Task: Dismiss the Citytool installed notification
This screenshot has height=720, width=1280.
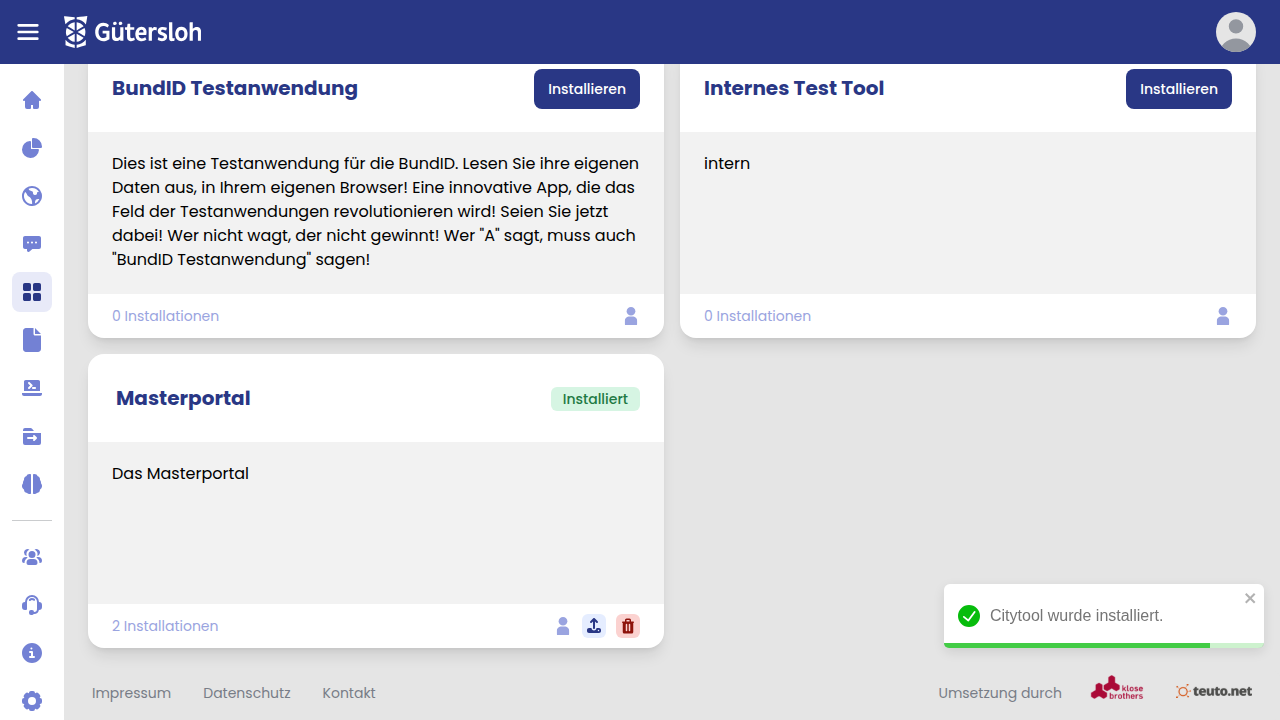Action: (x=1250, y=598)
